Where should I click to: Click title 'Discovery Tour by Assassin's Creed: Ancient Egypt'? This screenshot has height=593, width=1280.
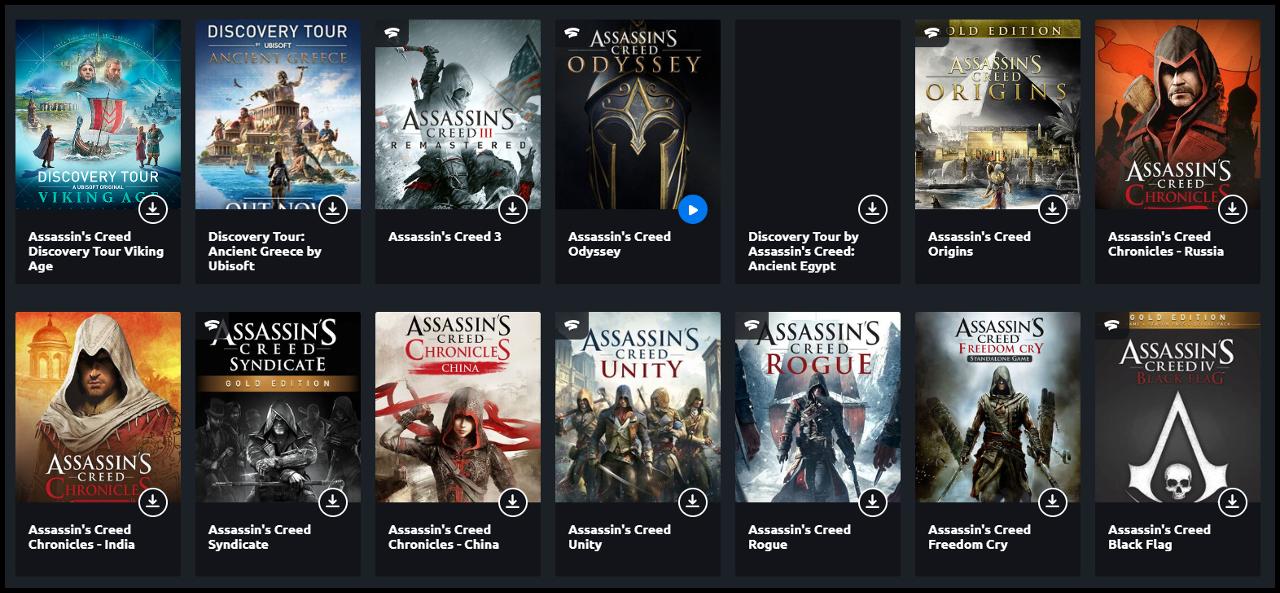tap(803, 251)
